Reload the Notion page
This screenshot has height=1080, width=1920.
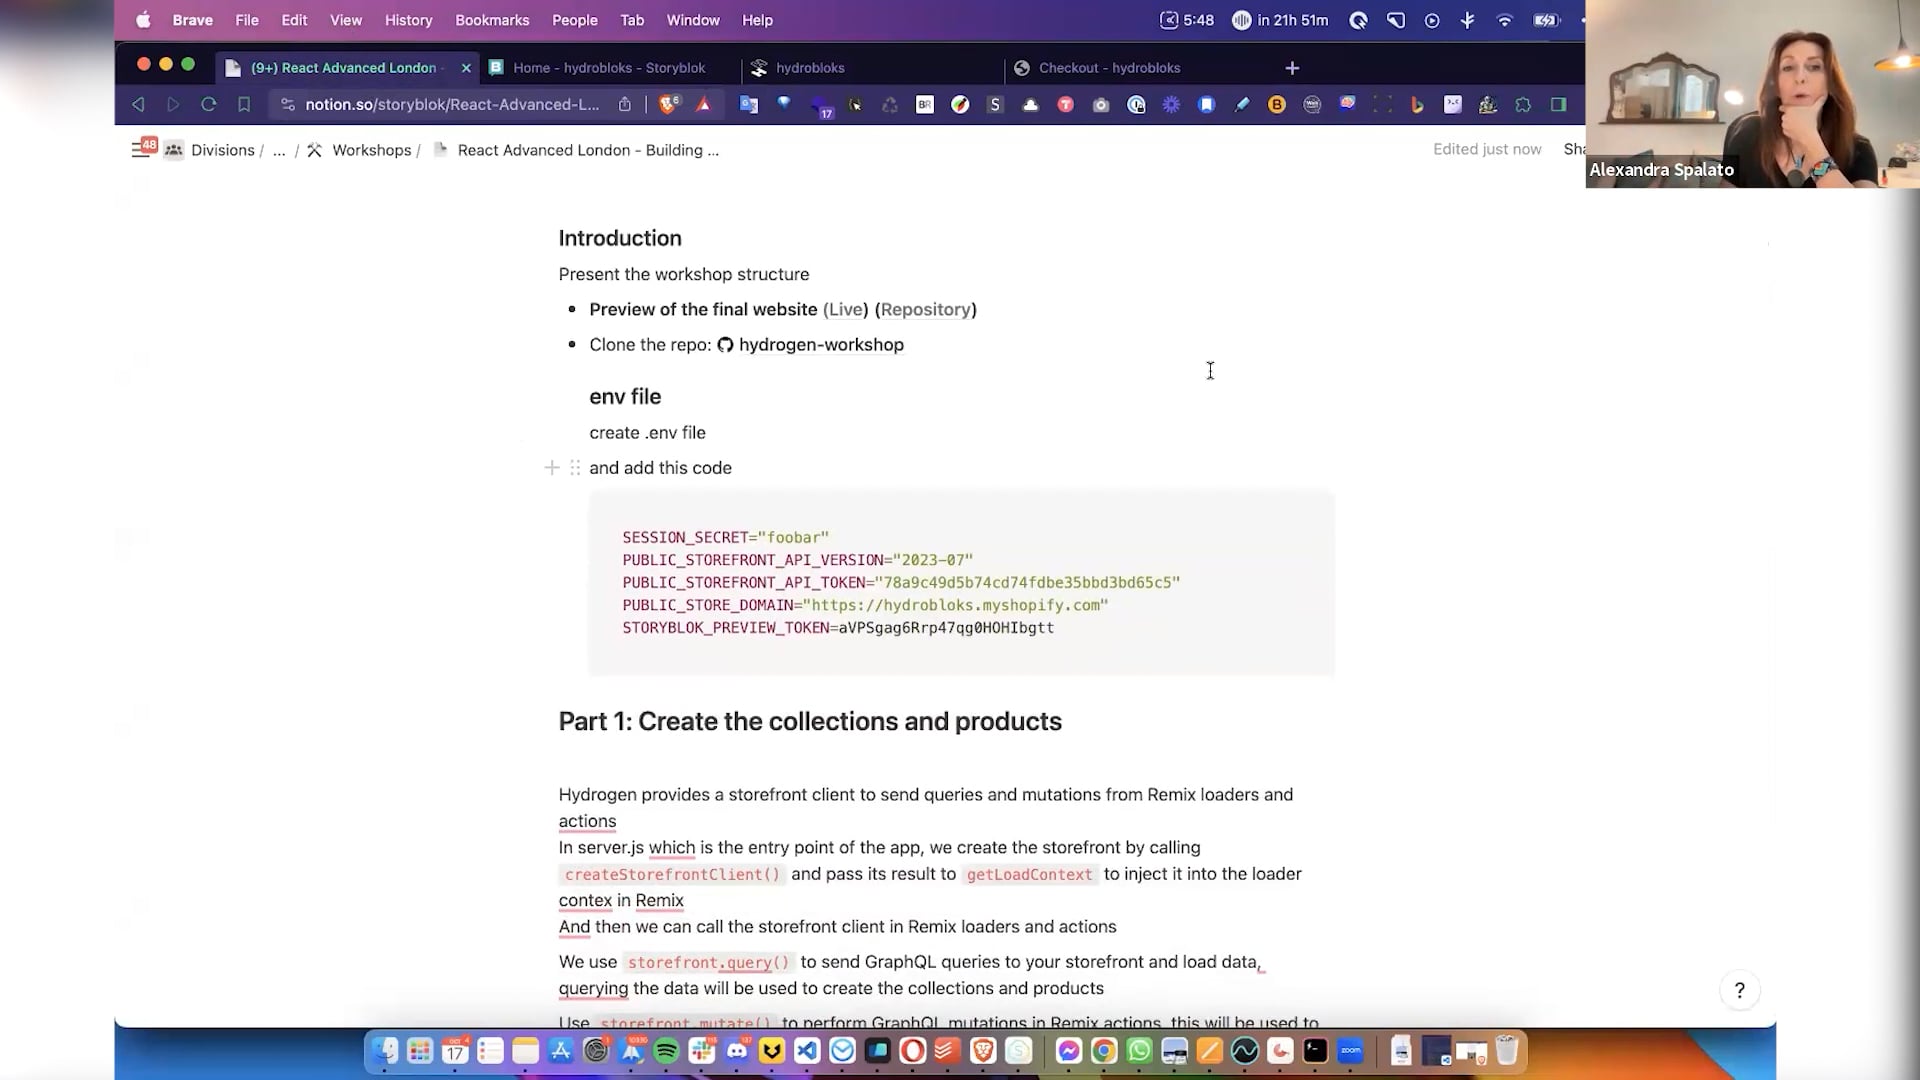pyautogui.click(x=208, y=104)
